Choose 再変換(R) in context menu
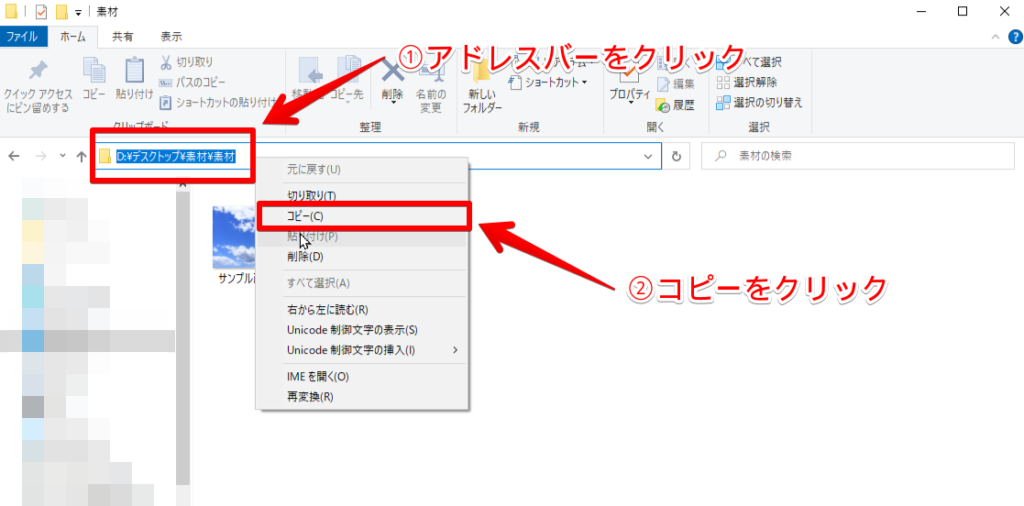The height and width of the screenshot is (506, 1024). 362,397
